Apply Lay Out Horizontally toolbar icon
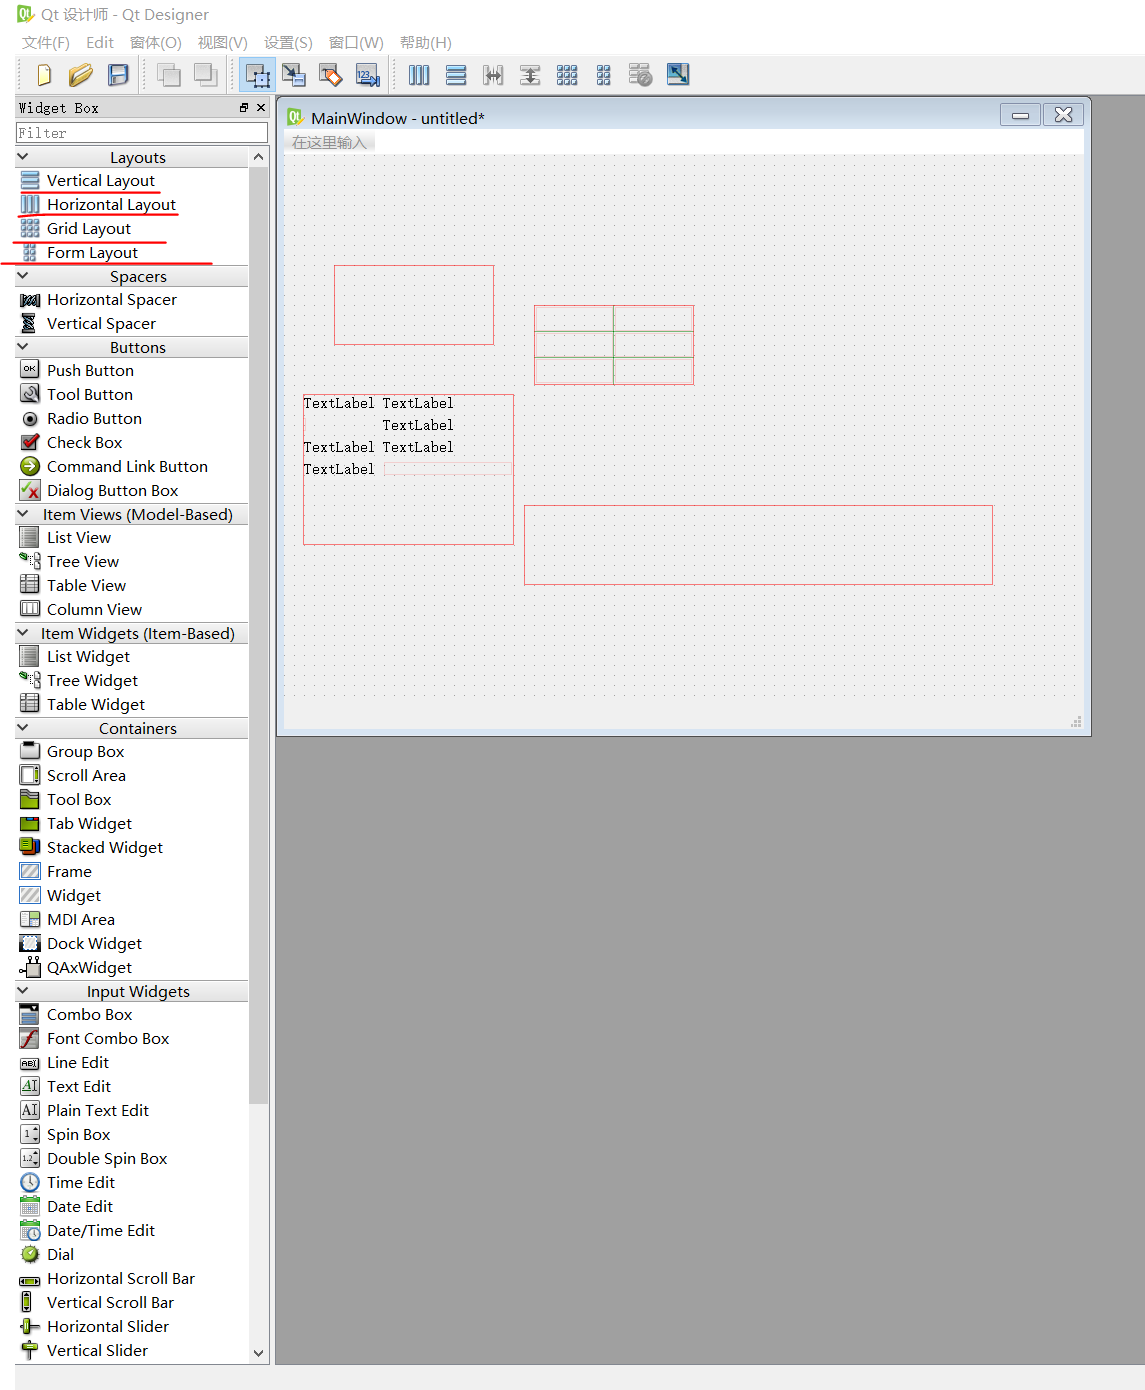1145x1390 pixels. [x=419, y=75]
